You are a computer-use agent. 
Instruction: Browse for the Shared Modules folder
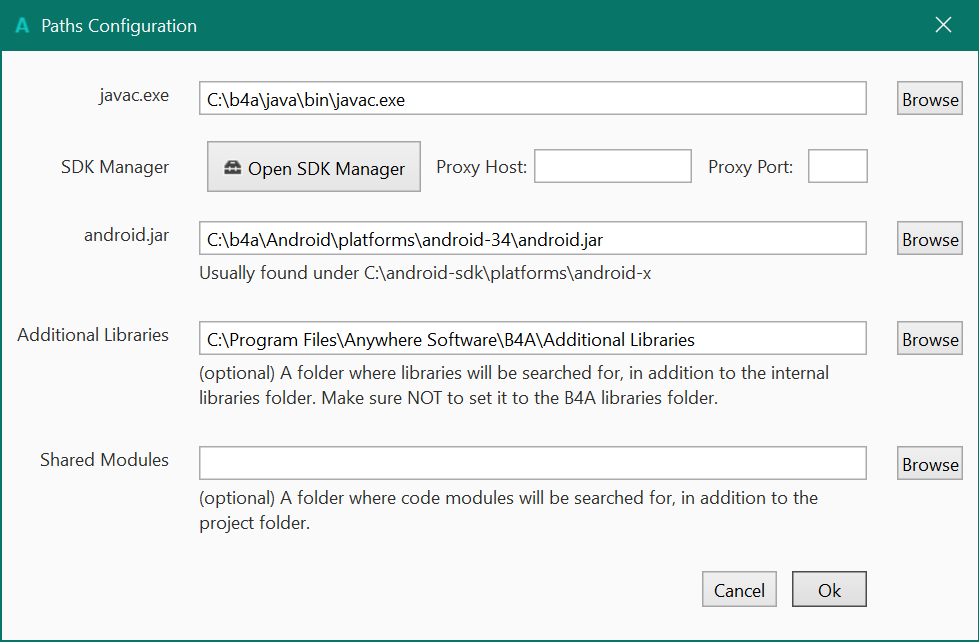point(930,464)
